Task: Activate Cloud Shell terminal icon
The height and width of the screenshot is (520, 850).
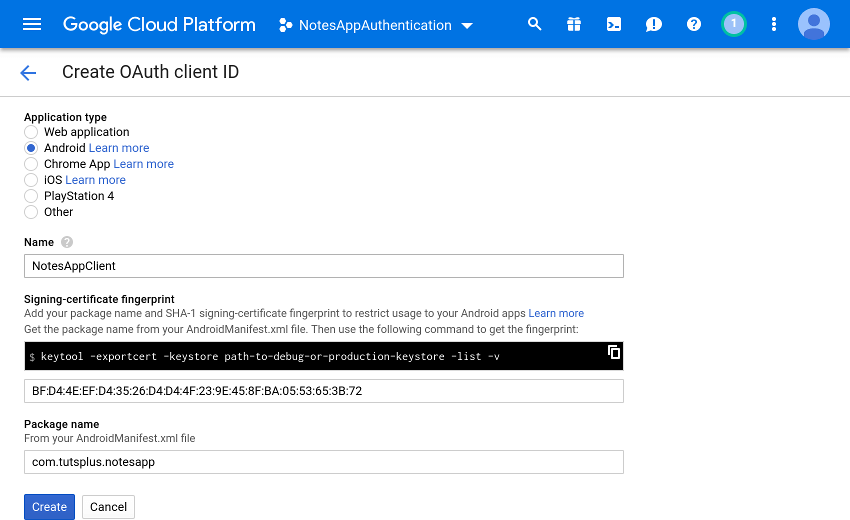Action: [x=614, y=24]
